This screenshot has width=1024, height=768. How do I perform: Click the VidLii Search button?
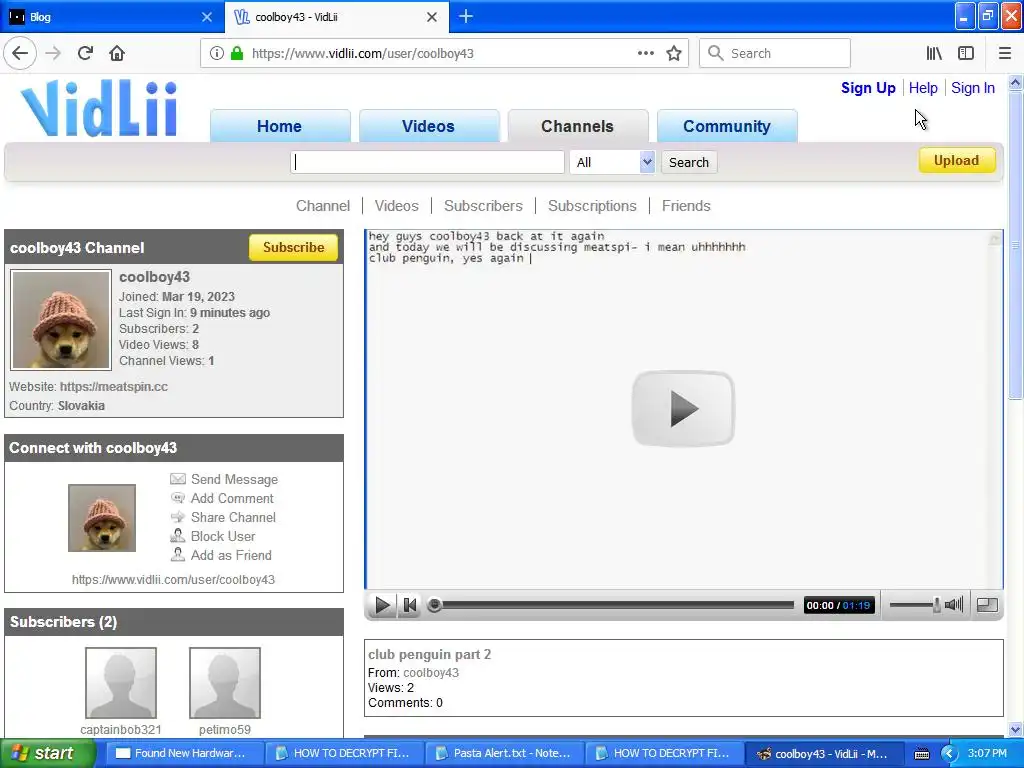tap(688, 162)
